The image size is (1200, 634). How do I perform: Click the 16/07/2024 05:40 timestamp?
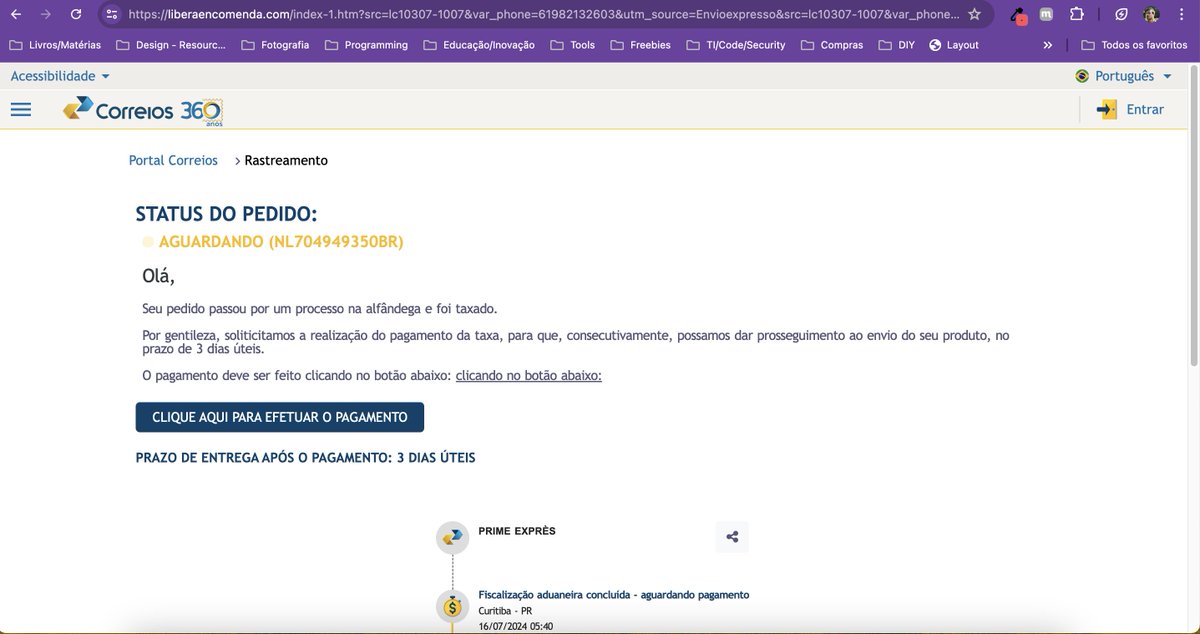pyautogui.click(x=516, y=627)
